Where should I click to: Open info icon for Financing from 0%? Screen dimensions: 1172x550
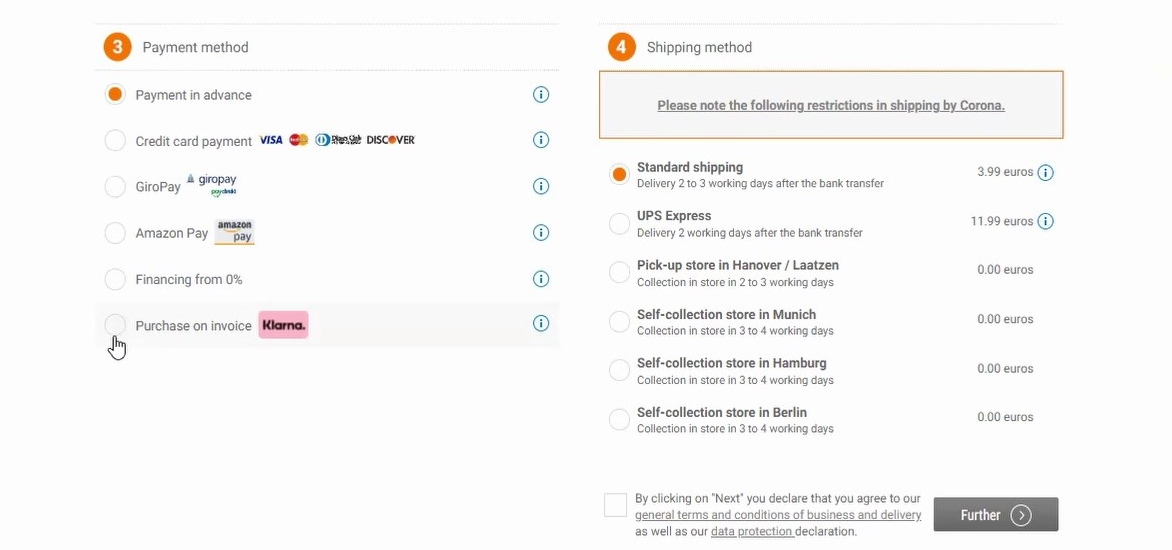pos(541,279)
